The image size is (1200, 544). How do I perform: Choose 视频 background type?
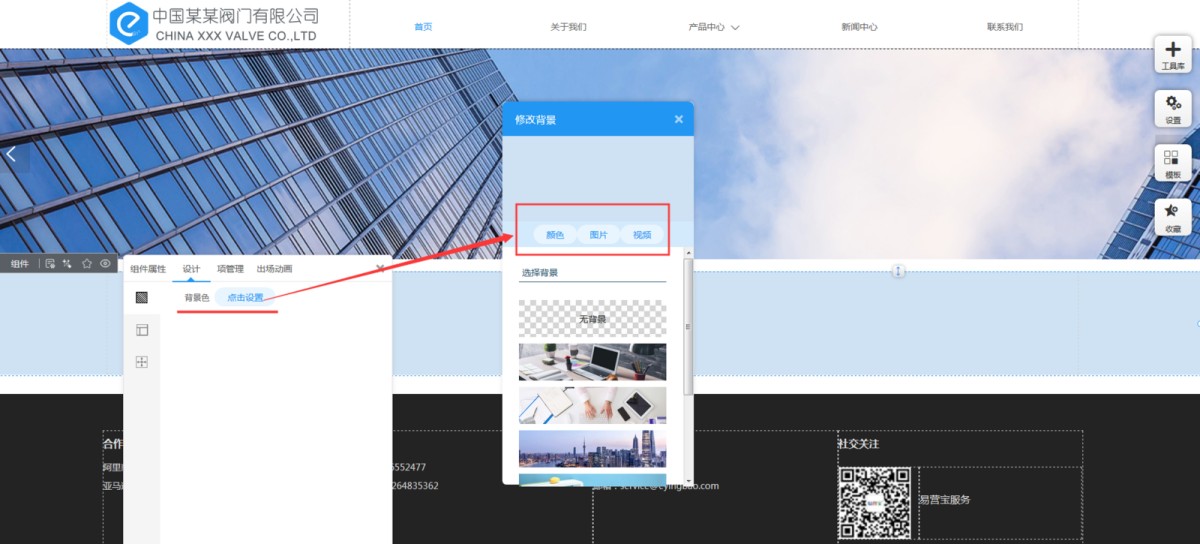coord(642,235)
